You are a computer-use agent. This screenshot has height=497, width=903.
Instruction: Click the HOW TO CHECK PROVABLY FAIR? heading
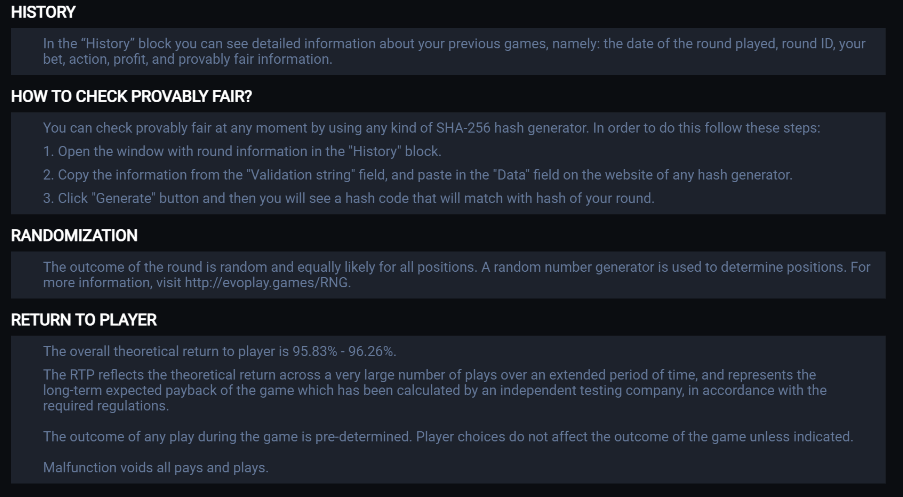pos(131,97)
